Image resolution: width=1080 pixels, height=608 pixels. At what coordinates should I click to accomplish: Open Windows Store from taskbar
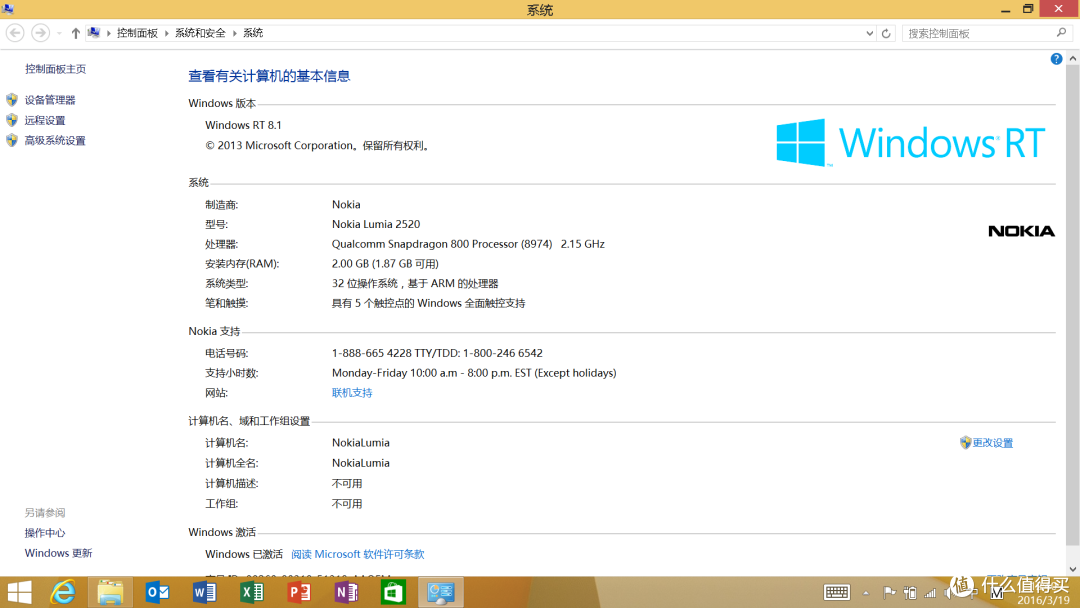(x=393, y=592)
